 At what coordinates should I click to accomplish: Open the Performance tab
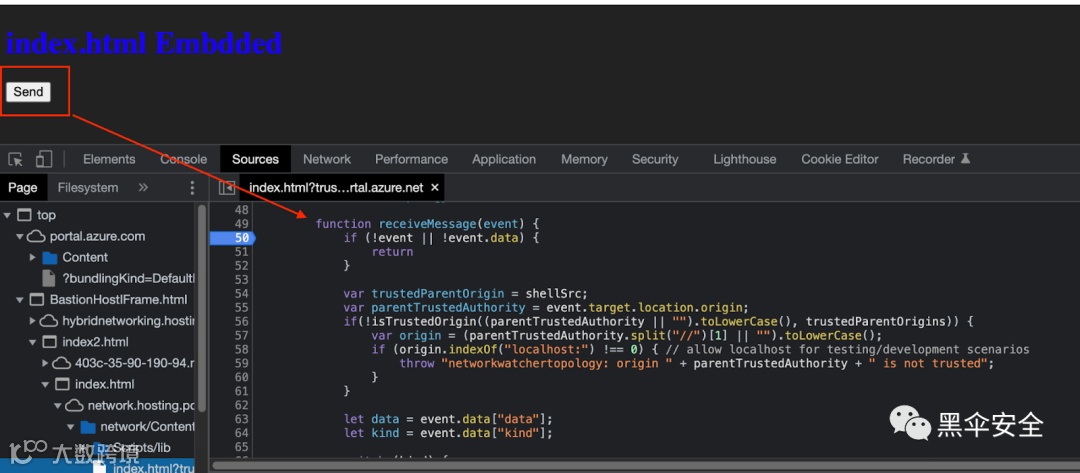411,159
